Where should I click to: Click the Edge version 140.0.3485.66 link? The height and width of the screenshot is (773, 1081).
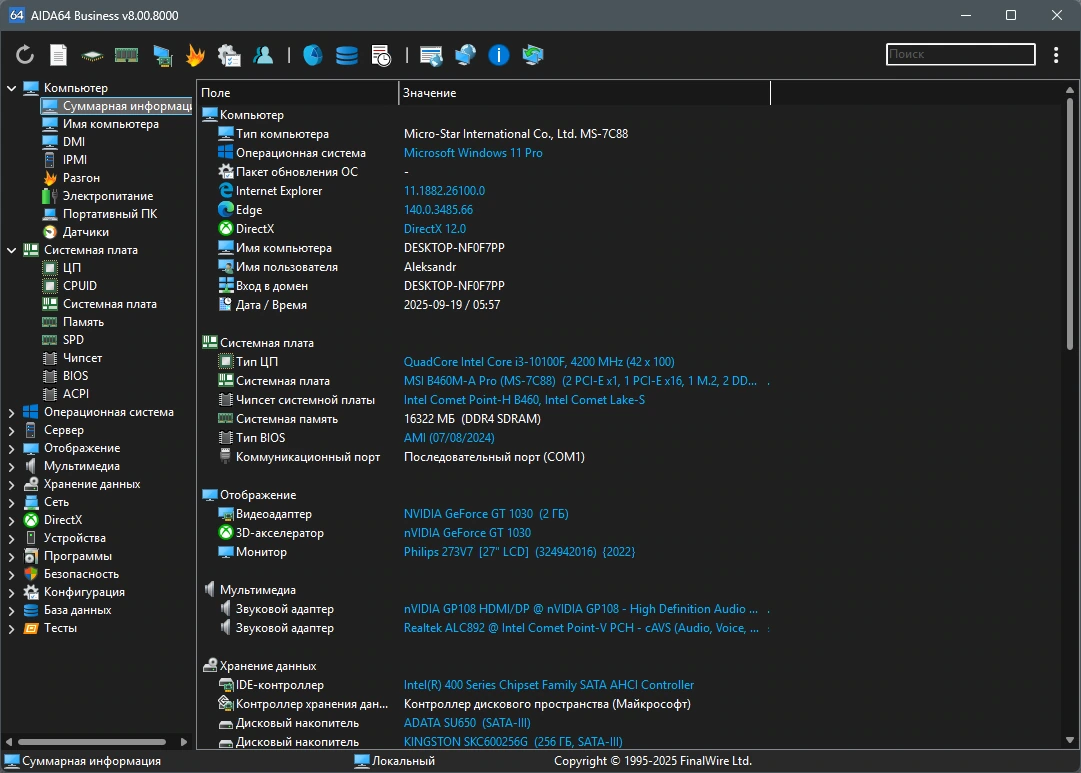438,210
